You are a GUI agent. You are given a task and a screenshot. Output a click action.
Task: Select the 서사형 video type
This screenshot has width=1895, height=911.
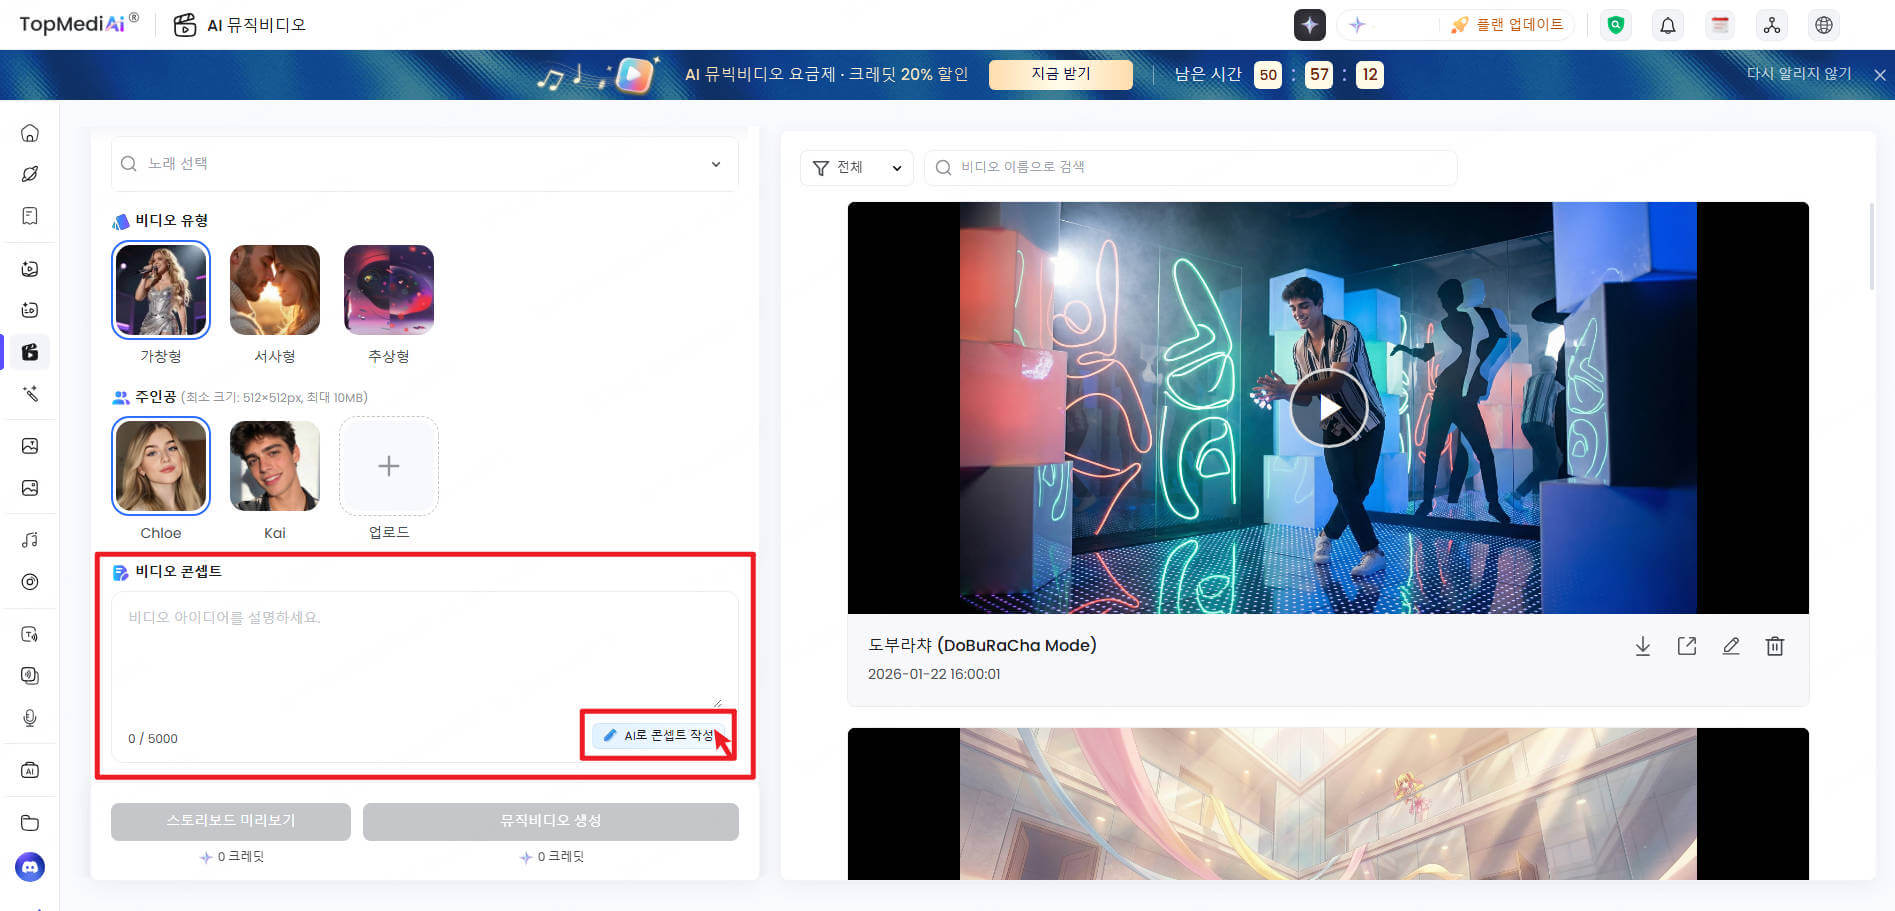[275, 290]
